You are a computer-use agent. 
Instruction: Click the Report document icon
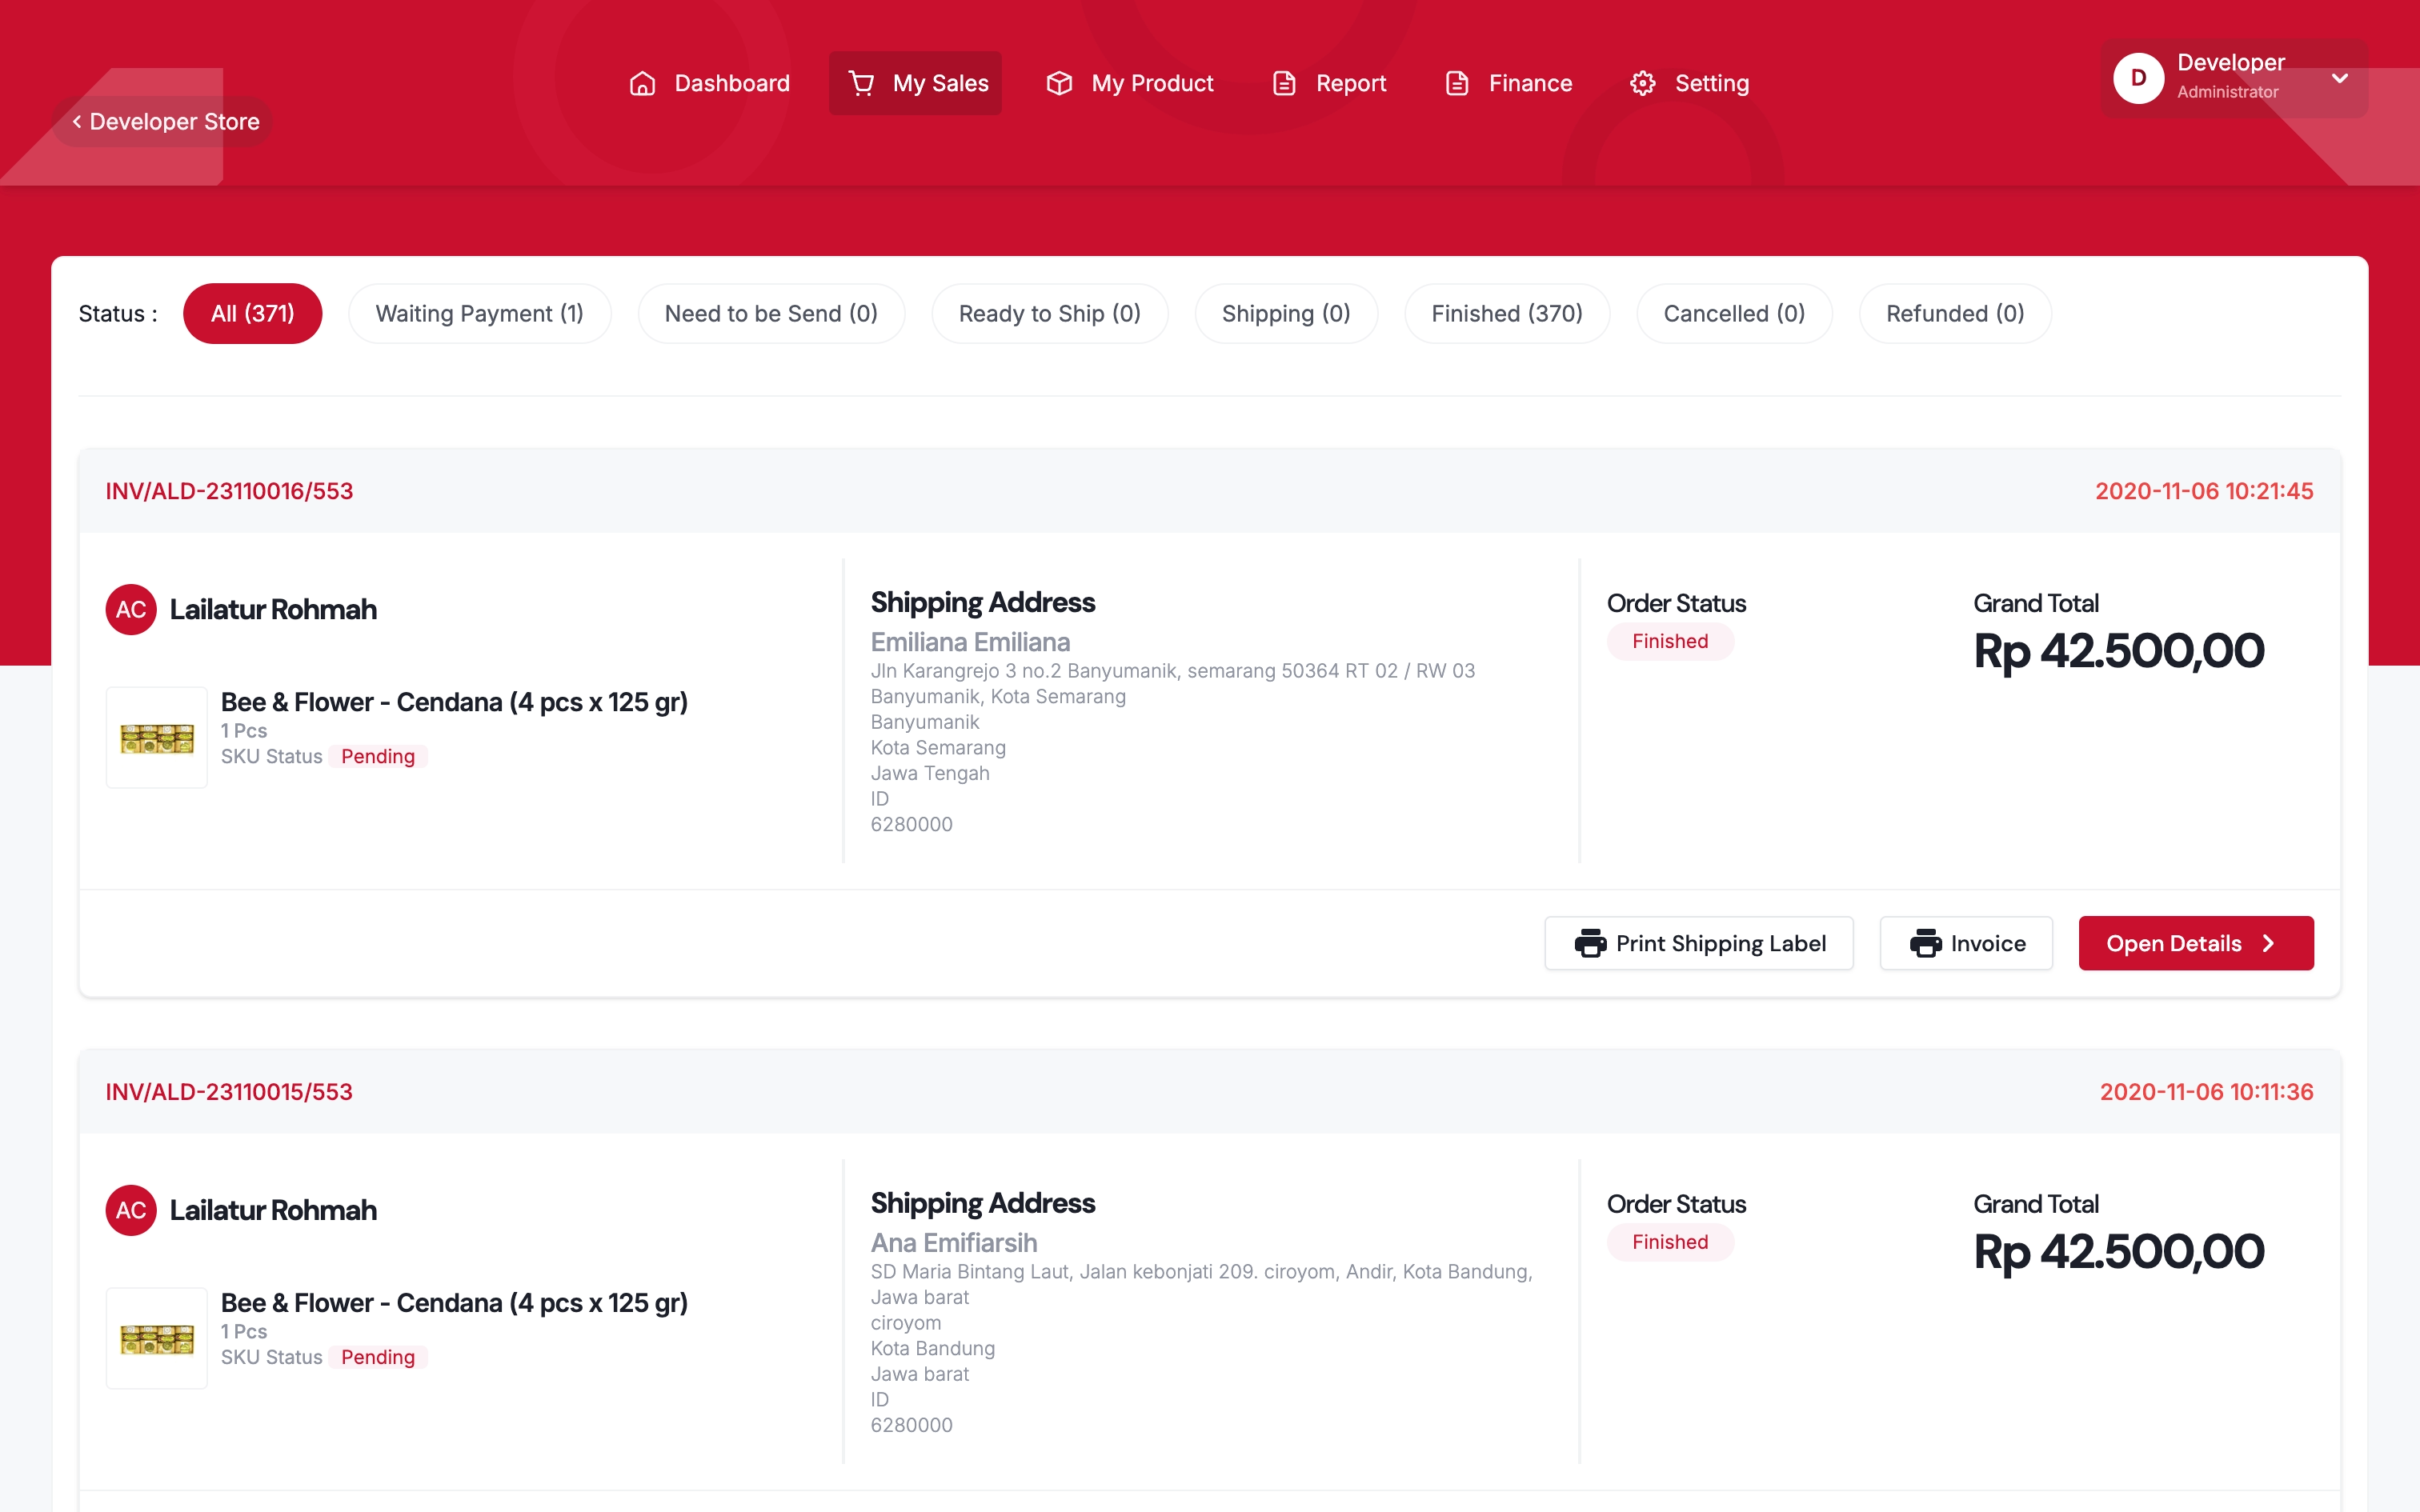pos(1284,83)
